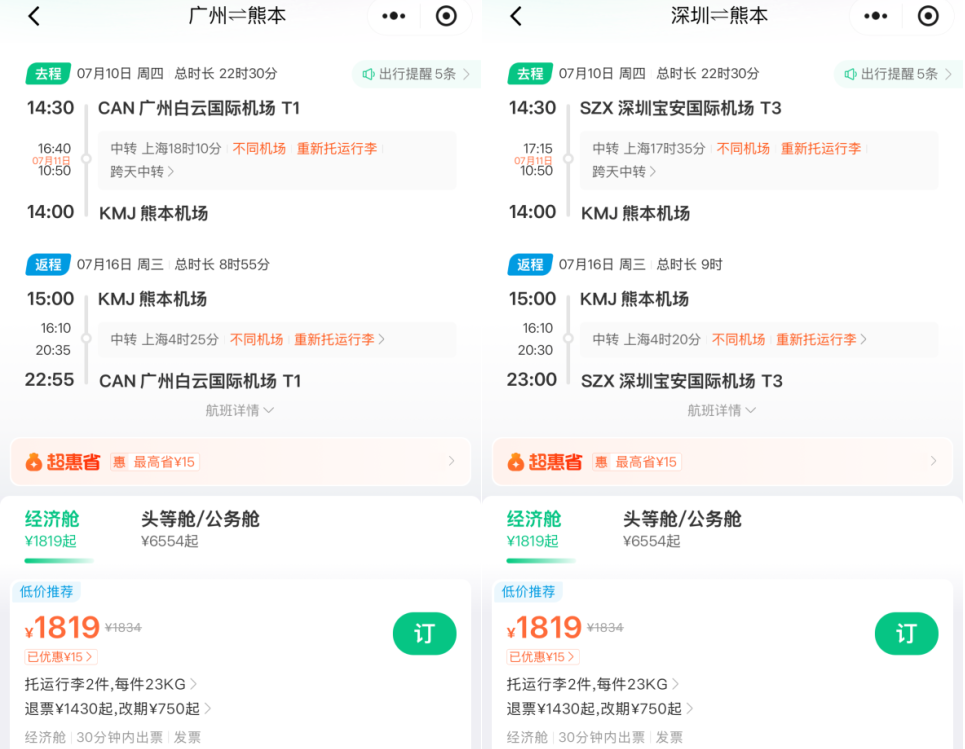Click 广州⇌熊本 page title

coord(238,16)
